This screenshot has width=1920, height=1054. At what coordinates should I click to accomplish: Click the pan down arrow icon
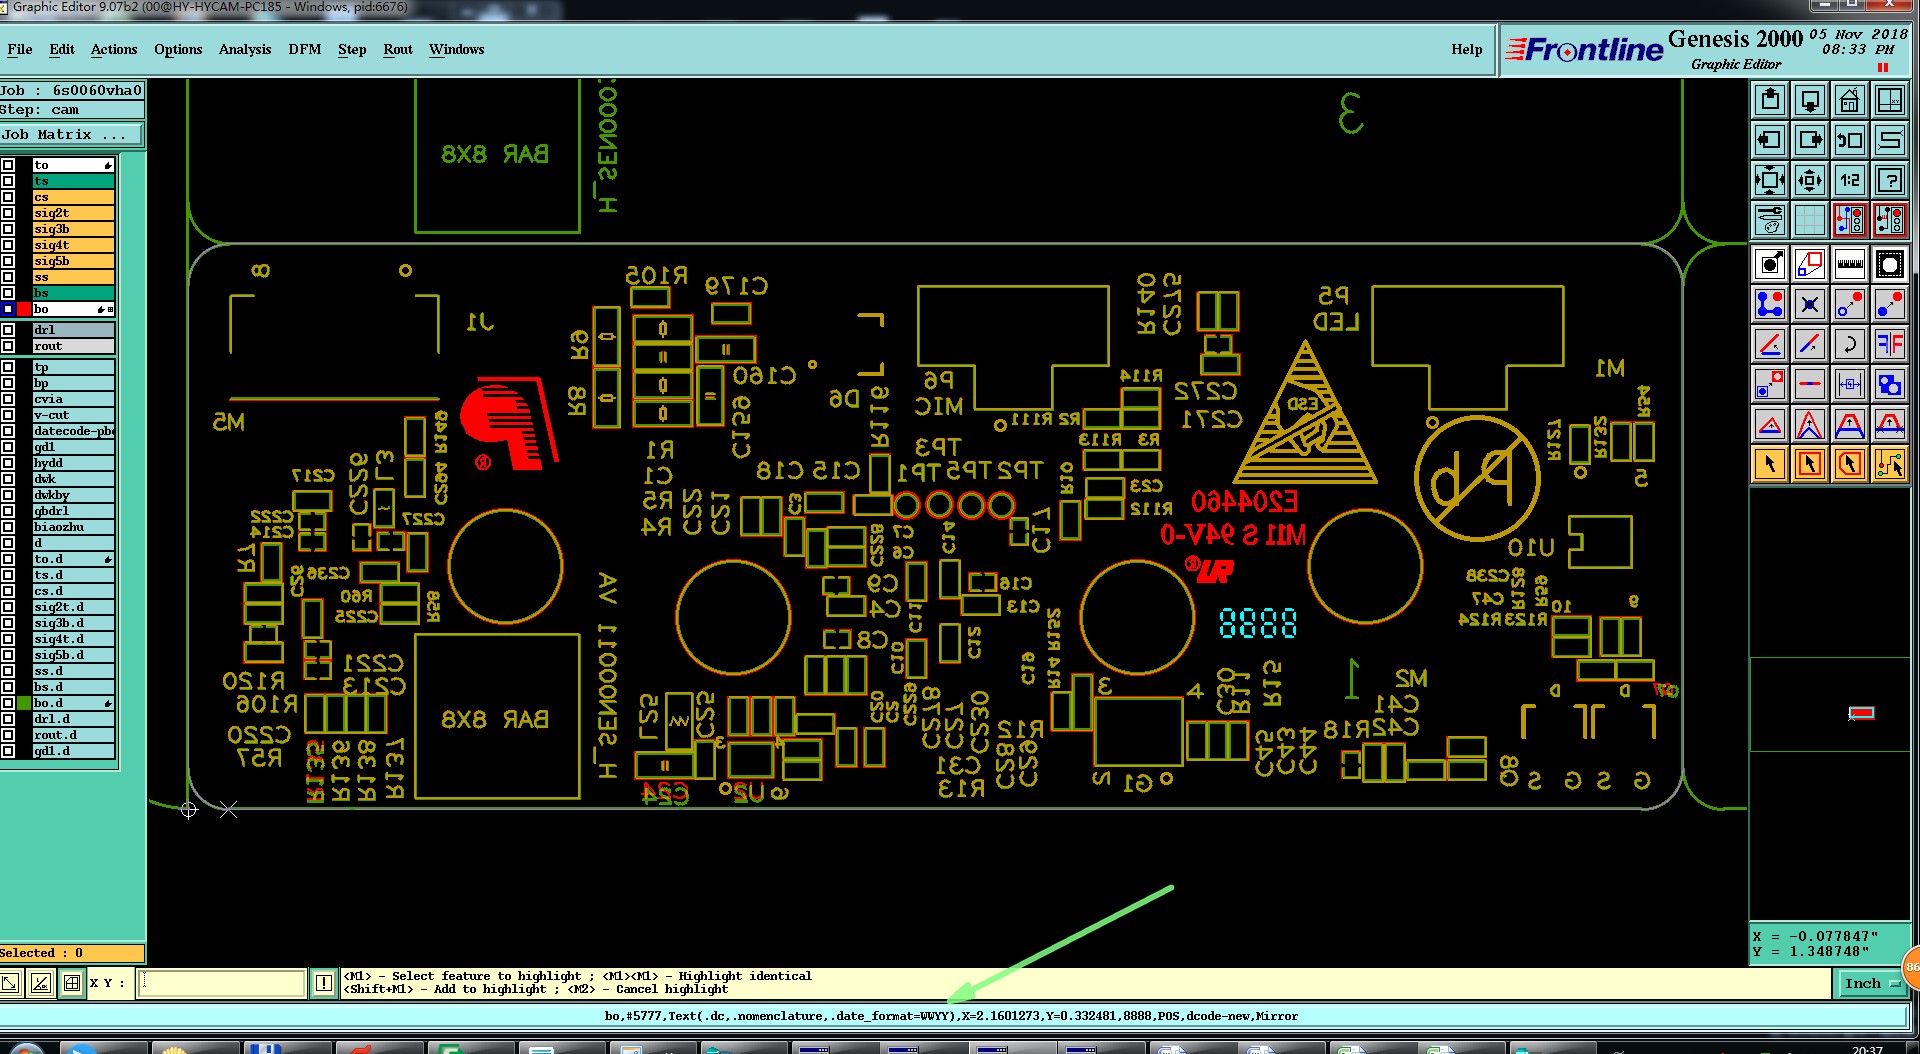(x=1810, y=100)
